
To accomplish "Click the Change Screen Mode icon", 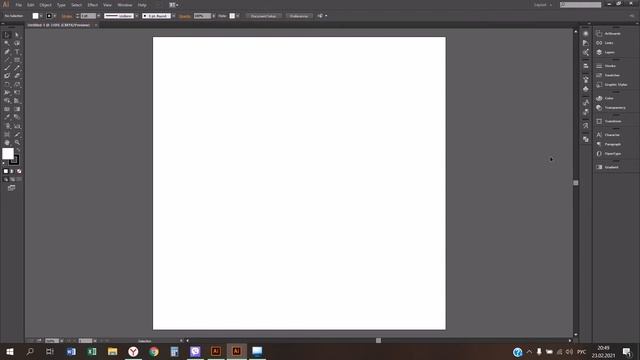I will tap(11, 188).
